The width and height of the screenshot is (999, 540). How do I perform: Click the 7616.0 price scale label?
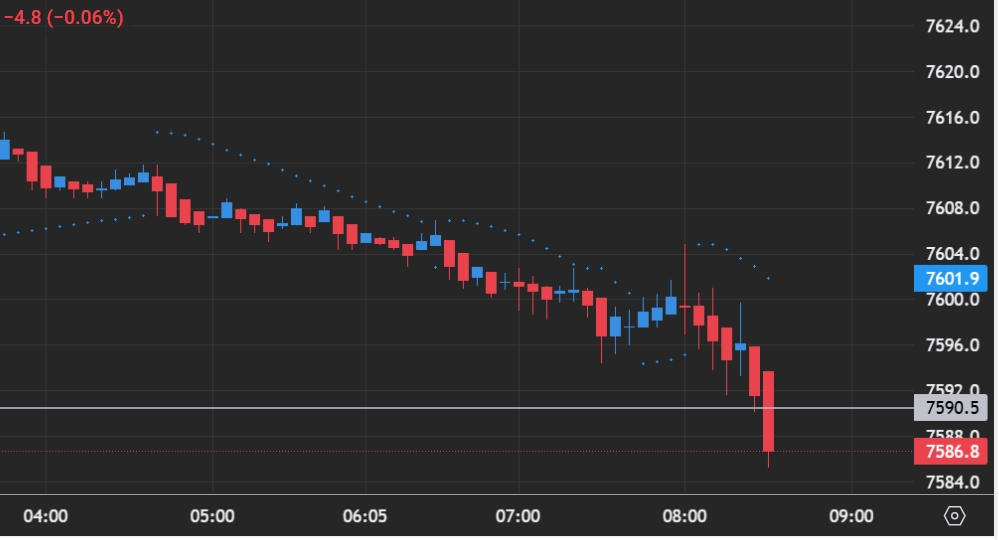point(952,118)
